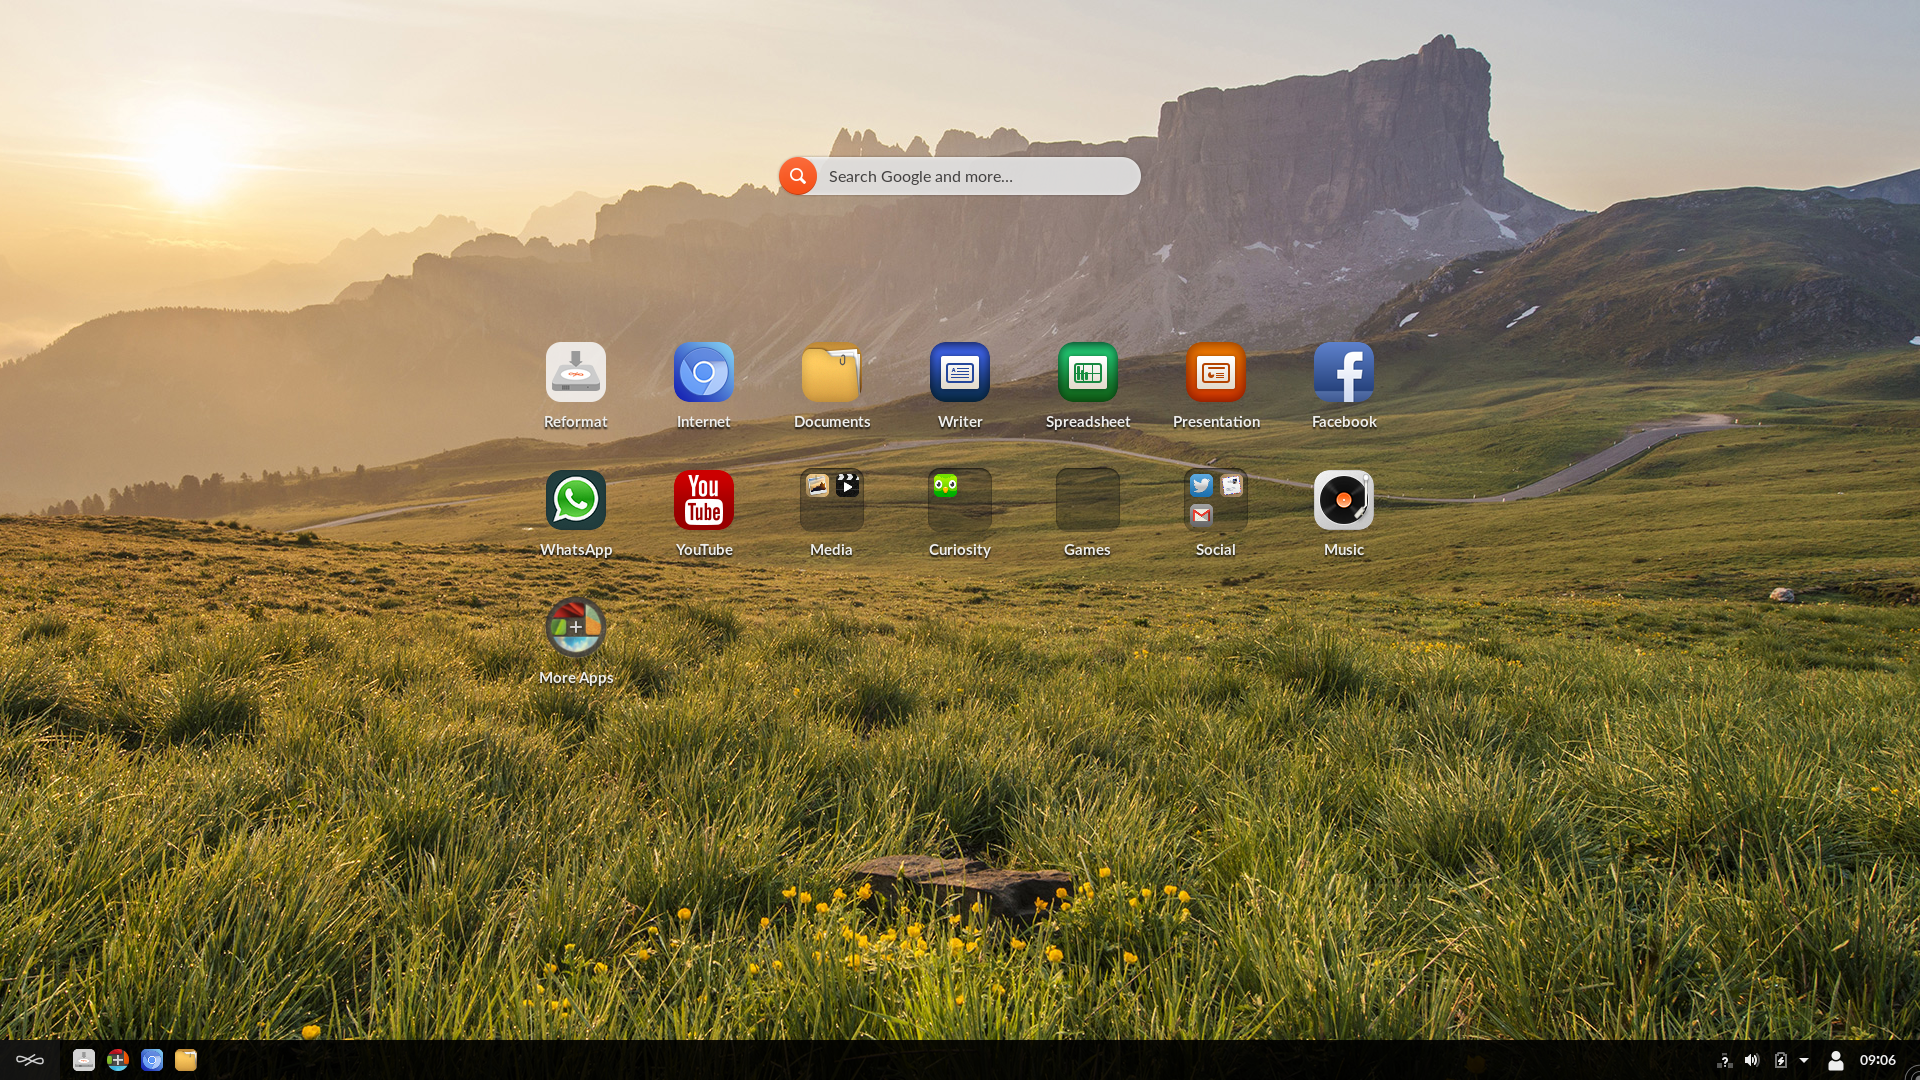Viewport: 1920px width, 1080px height.
Task: Launch Chromium browser from the taskbar
Action: click(152, 1060)
